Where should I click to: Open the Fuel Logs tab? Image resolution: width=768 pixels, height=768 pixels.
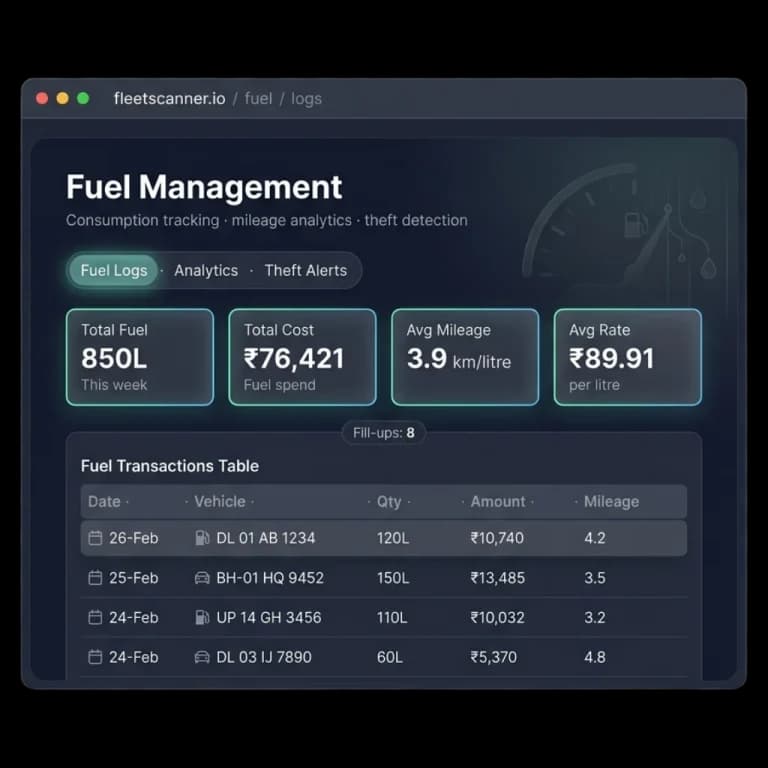click(114, 270)
